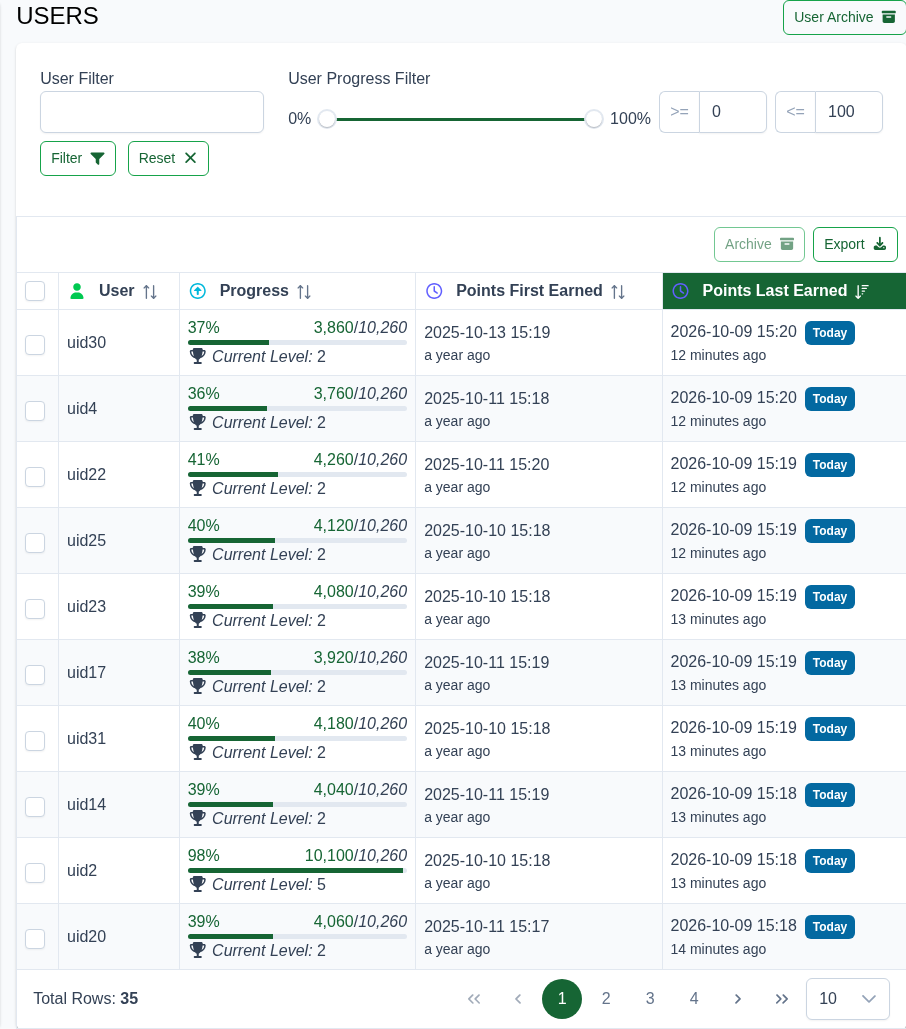Open user uid2
906x1029 pixels.
[81, 870]
